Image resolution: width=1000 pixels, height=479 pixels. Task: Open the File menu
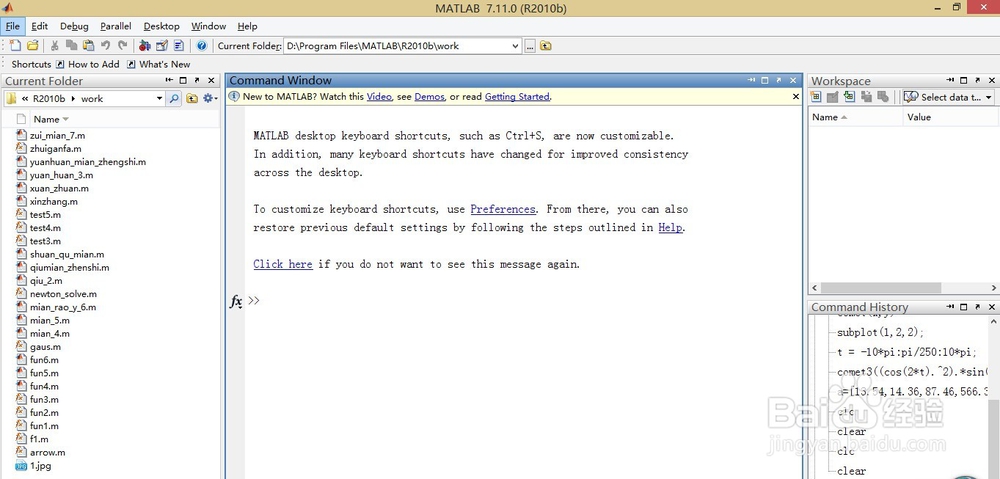(13, 26)
